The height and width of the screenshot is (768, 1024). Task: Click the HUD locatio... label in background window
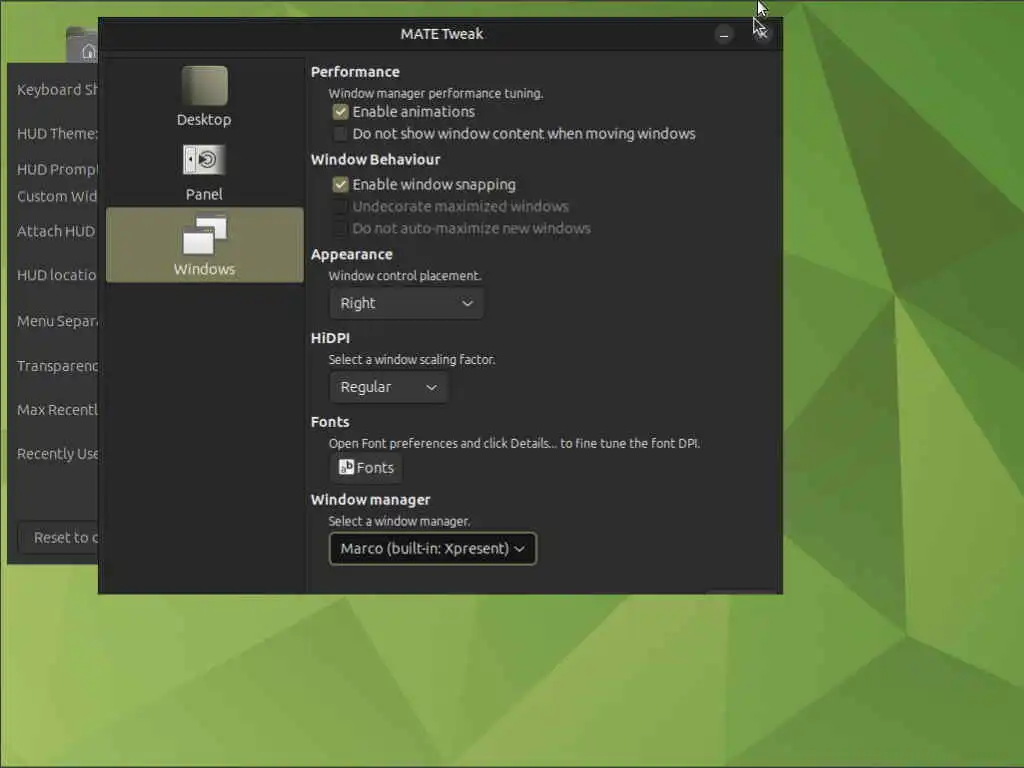57,276
